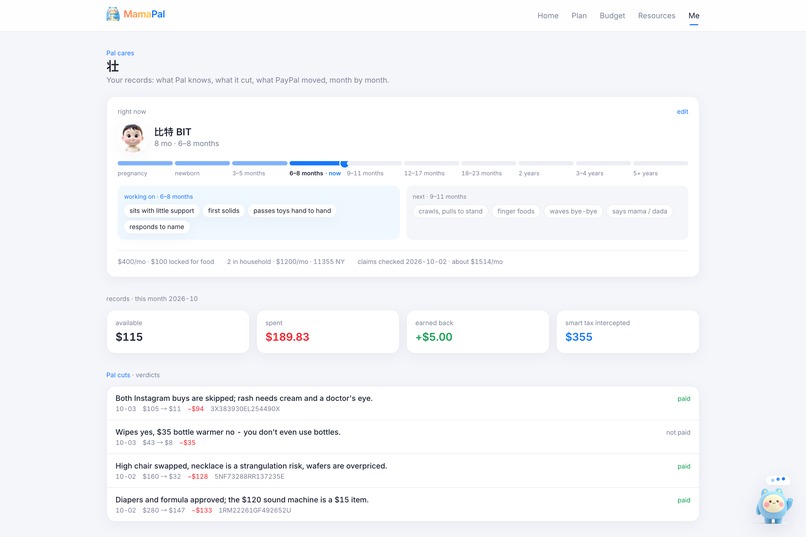Click the 'crawls, pulls to stand' chip
806x537 pixels.
(x=450, y=211)
